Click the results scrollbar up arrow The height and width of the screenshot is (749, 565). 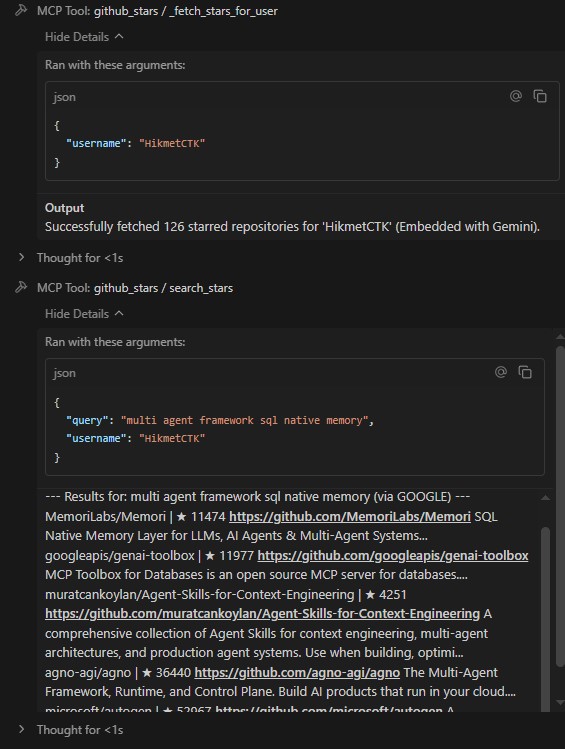tap(545, 498)
